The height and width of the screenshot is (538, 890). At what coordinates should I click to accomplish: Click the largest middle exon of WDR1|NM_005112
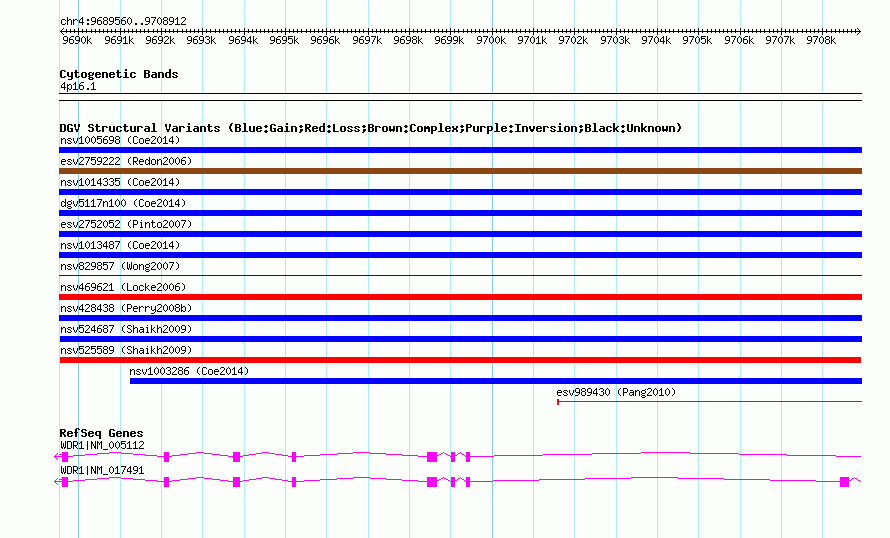[432, 457]
